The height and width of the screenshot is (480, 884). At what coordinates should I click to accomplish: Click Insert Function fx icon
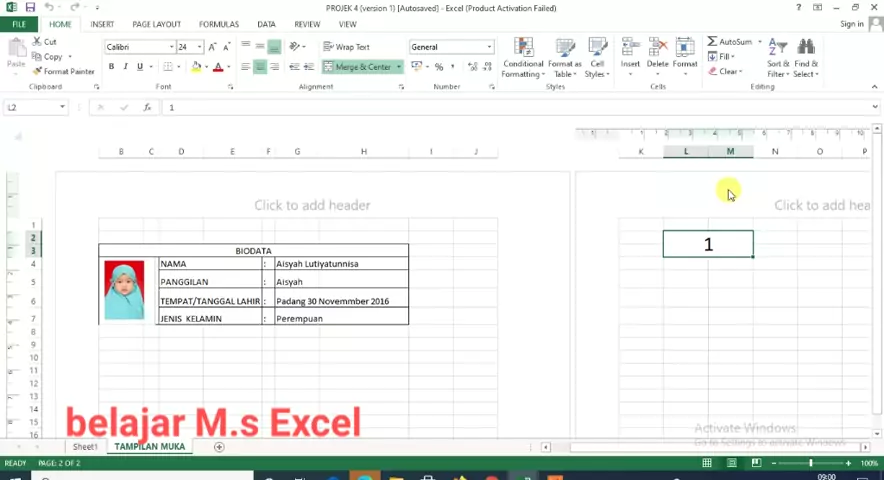(x=147, y=107)
